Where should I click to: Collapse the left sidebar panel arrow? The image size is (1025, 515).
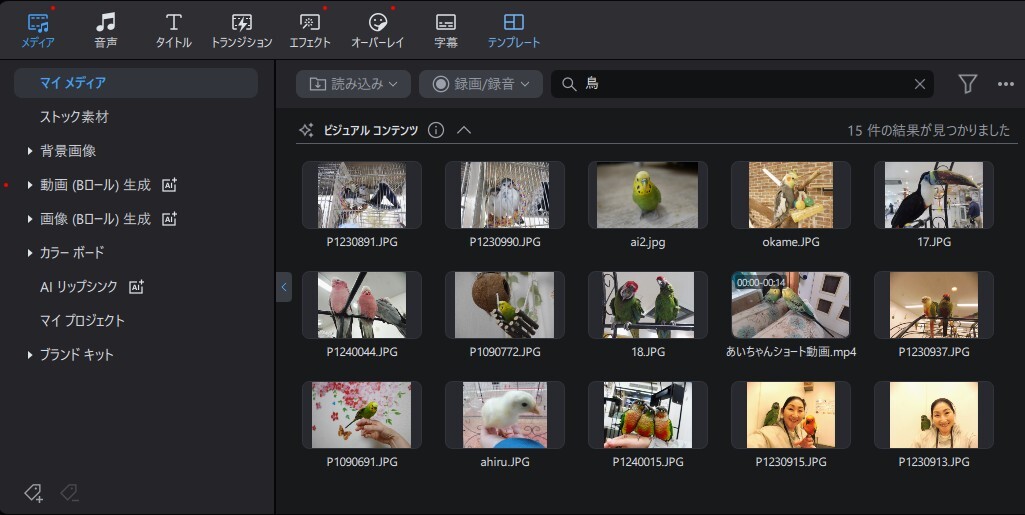point(284,287)
